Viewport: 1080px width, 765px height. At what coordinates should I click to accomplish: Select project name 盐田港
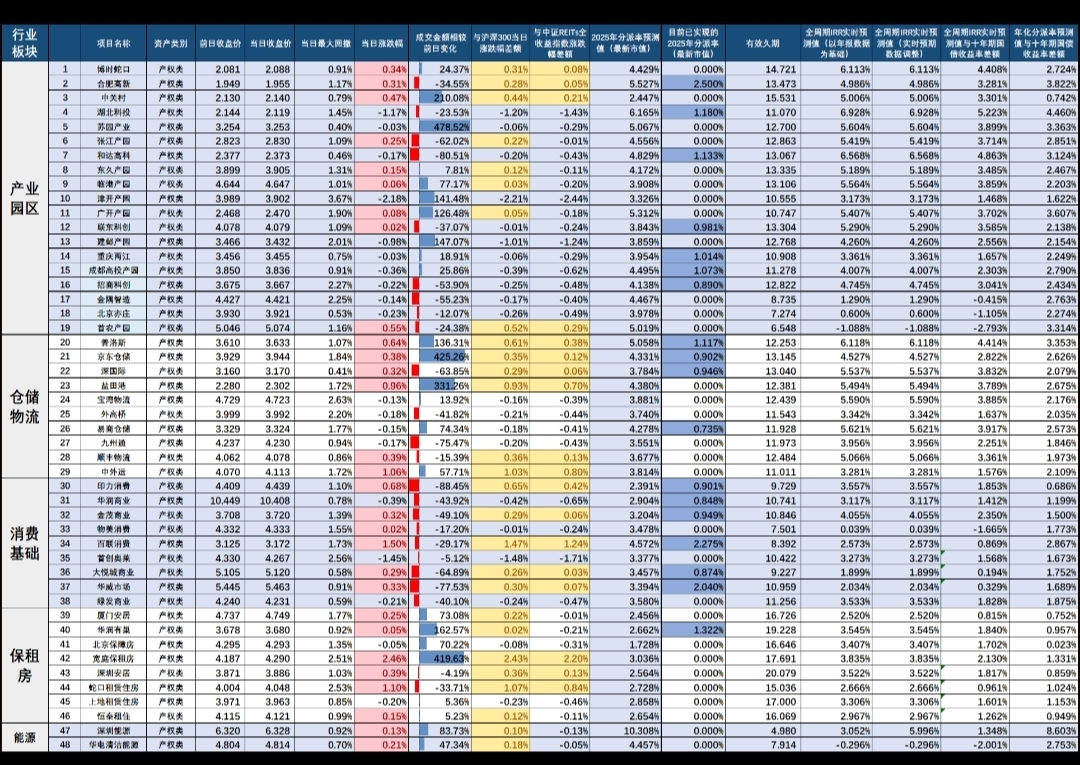click(x=114, y=386)
